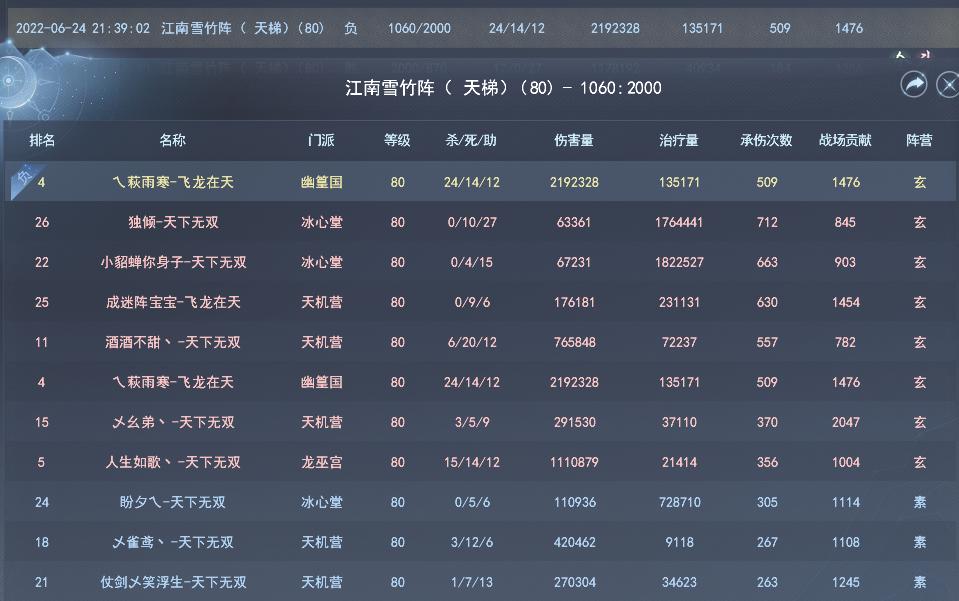Select player 乄幺弟丶-天下无双
This screenshot has width=959, height=601.
pos(173,422)
